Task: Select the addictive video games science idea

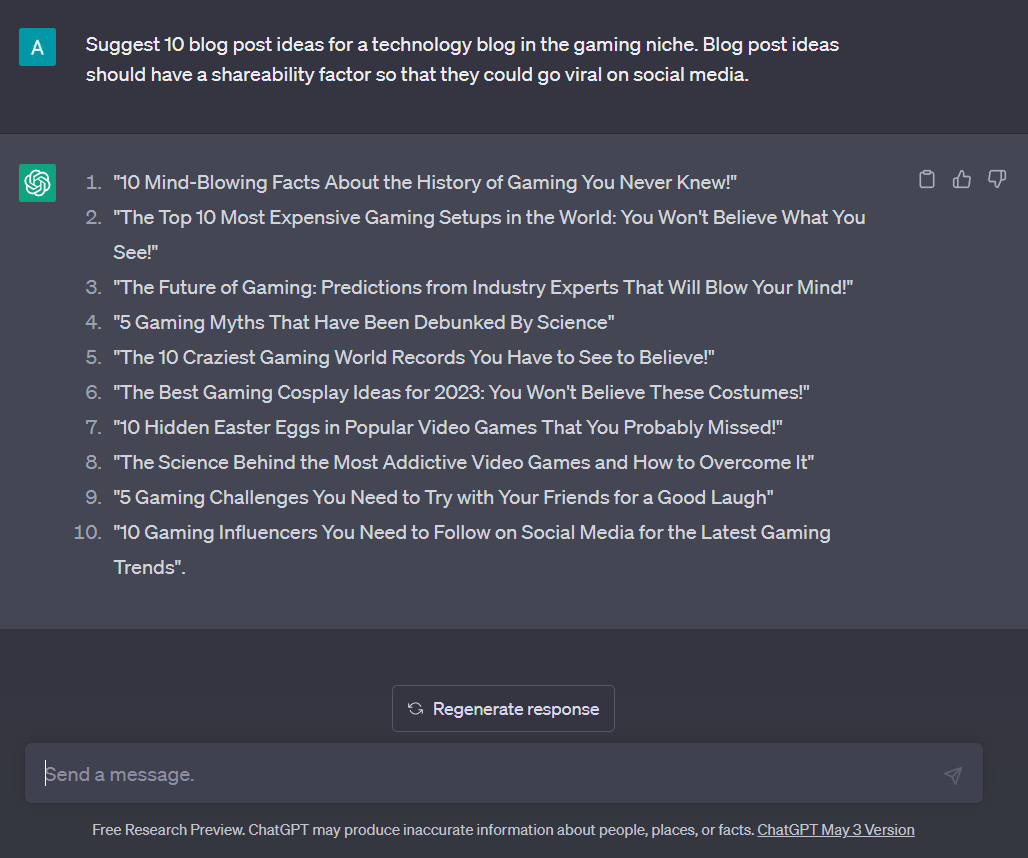Action: click(x=464, y=462)
